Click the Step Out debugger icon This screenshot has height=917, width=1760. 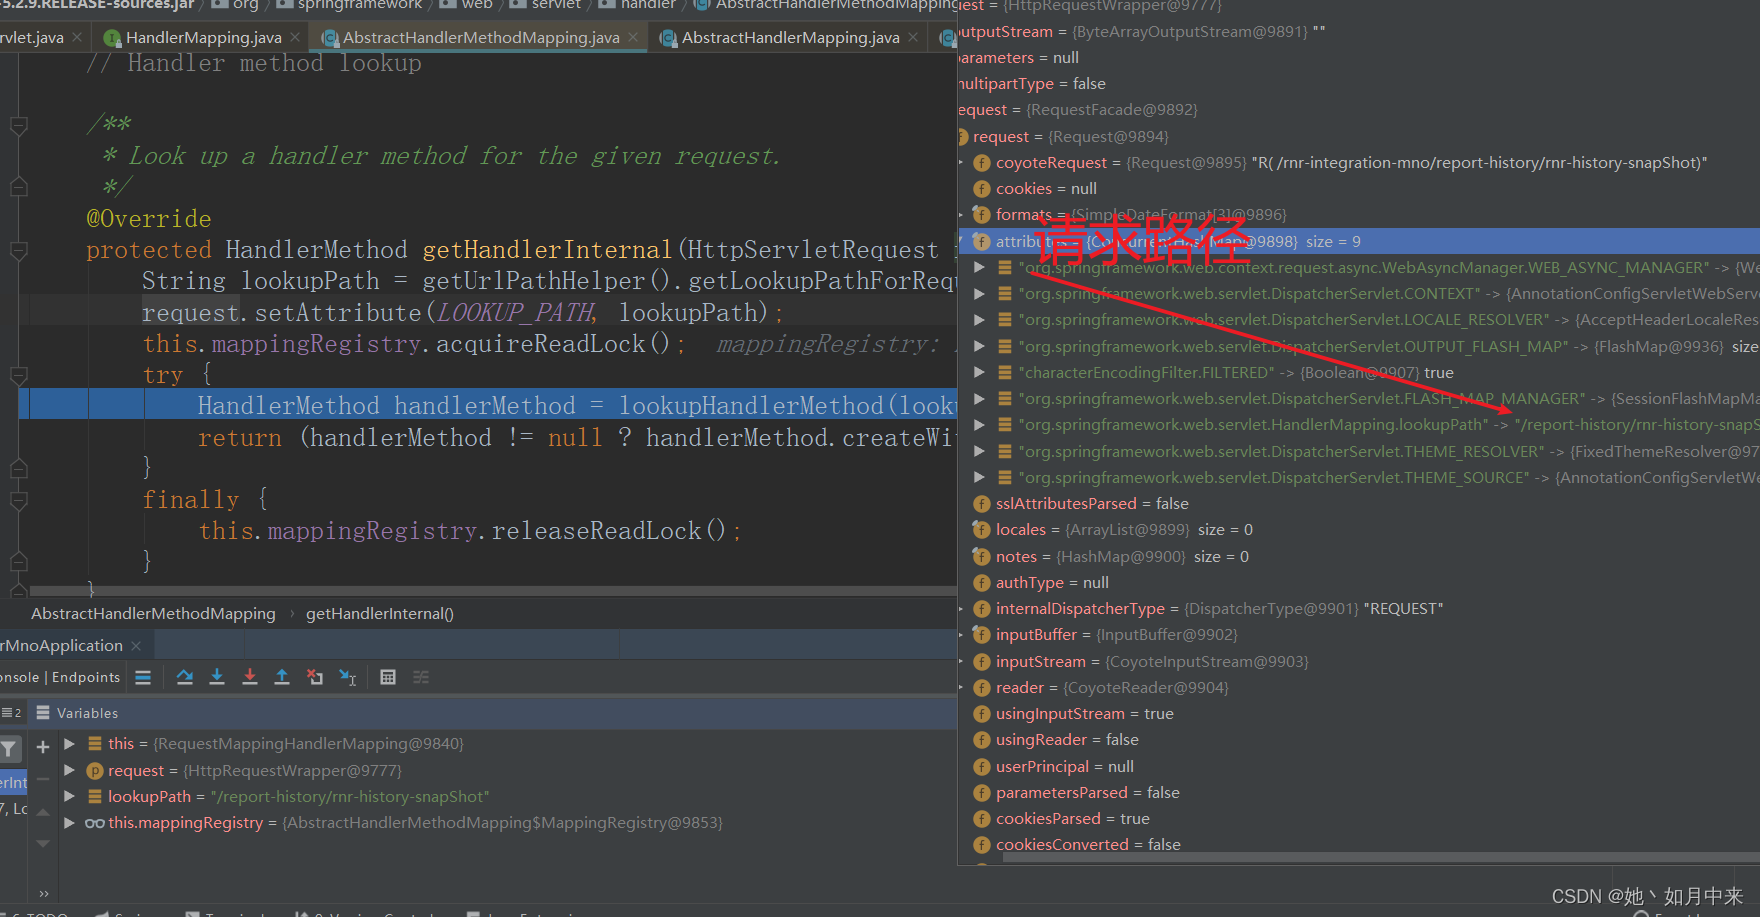pyautogui.click(x=282, y=677)
